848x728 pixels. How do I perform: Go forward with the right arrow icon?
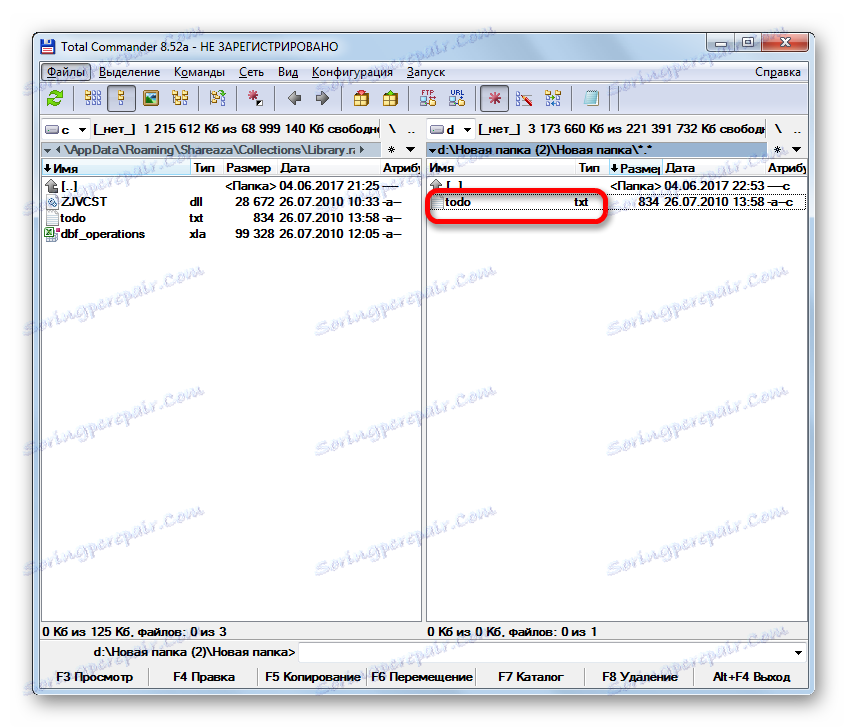322,98
